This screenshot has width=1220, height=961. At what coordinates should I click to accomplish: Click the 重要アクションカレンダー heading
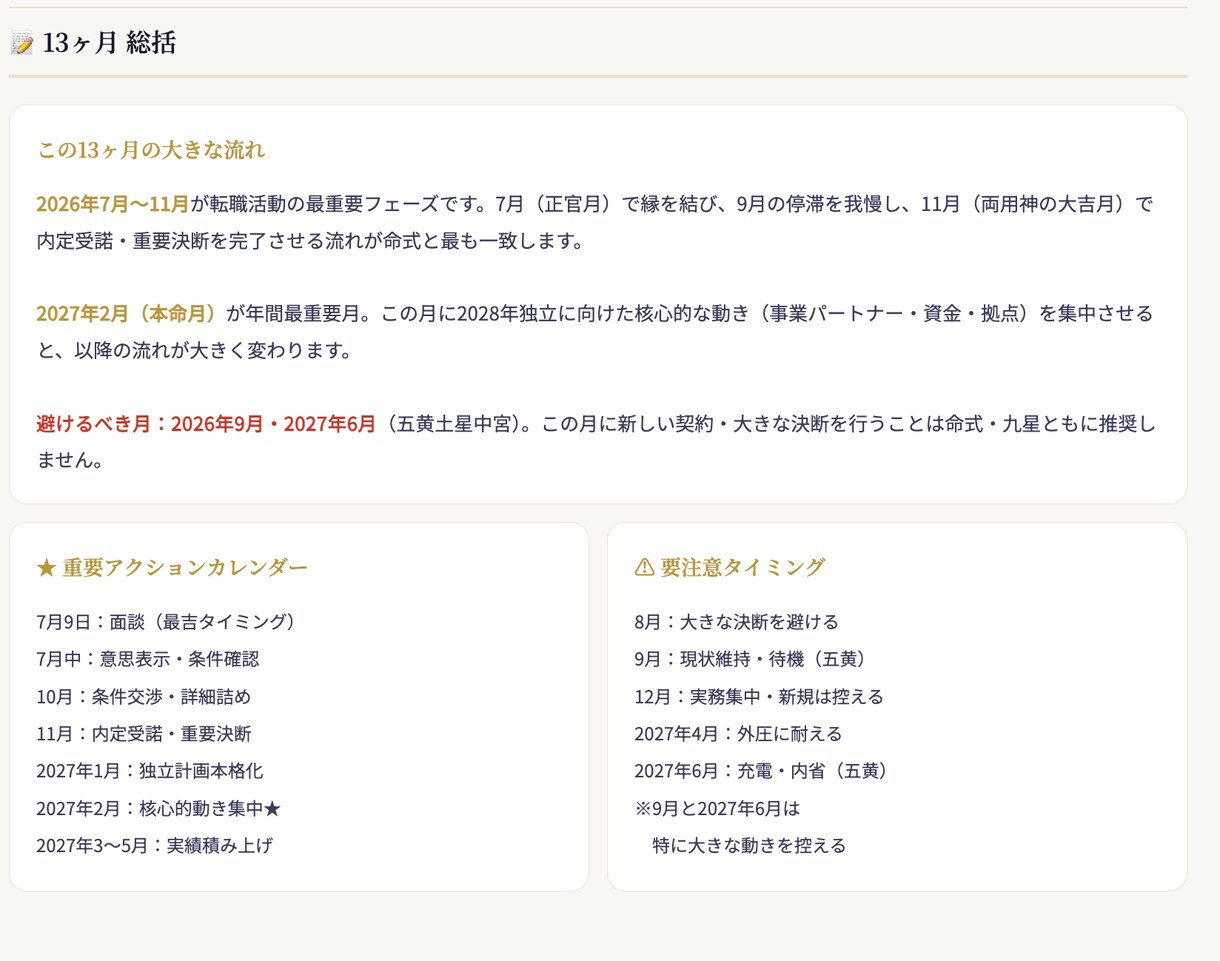point(185,568)
